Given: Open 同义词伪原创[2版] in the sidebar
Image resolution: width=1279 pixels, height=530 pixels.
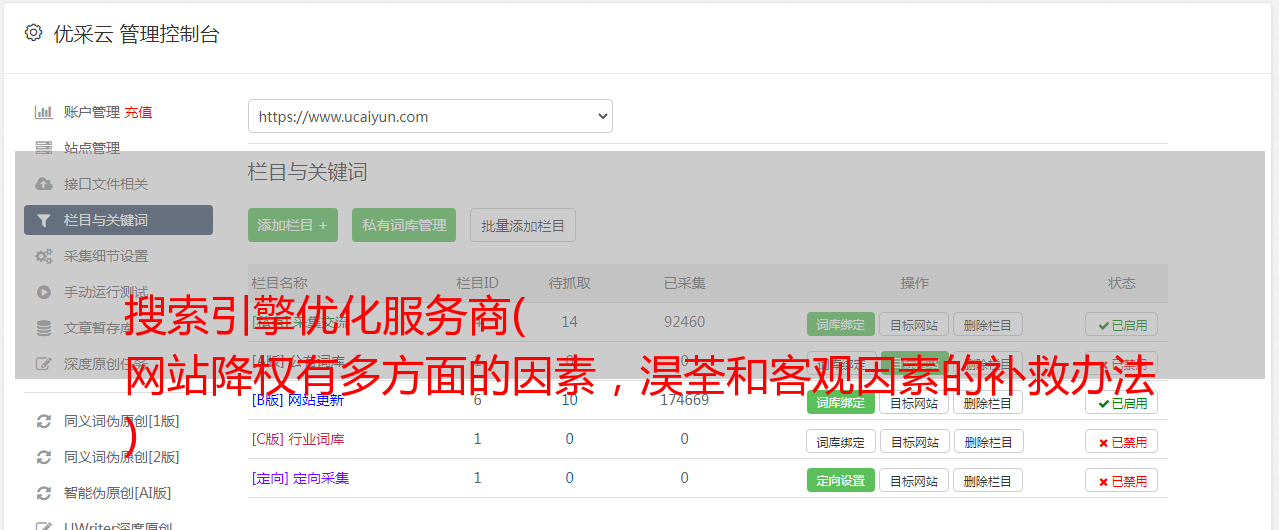Looking at the screenshot, I should 122,457.
